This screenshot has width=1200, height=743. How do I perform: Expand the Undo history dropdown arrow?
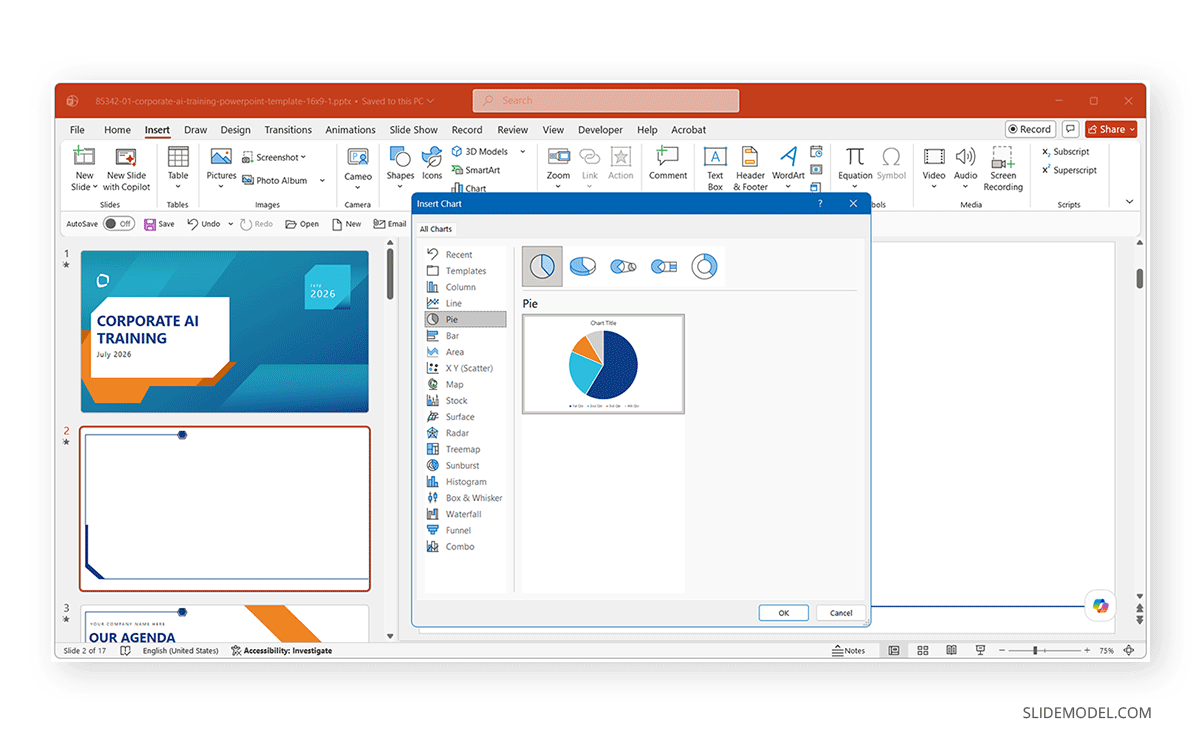(x=230, y=224)
